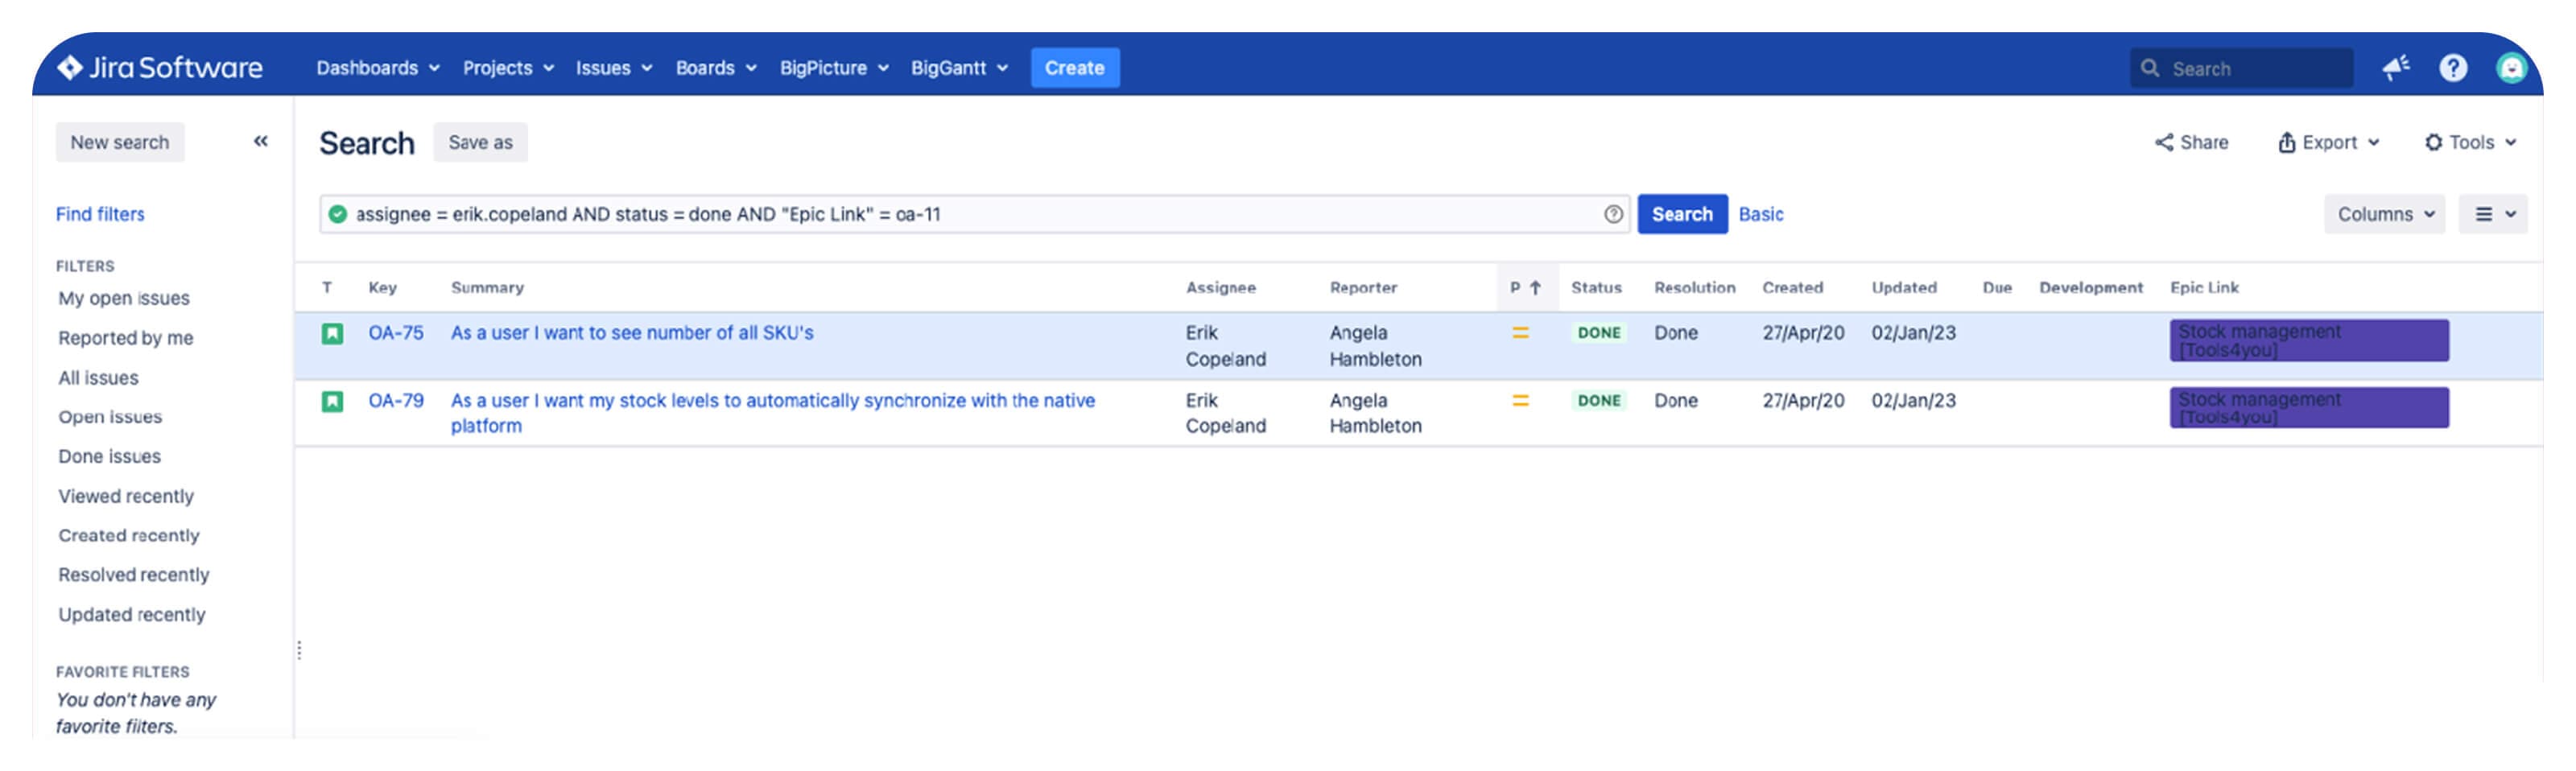Sort by the Reporter column header
Image resolution: width=2576 pixels, height=771 pixels.
pos(1363,288)
